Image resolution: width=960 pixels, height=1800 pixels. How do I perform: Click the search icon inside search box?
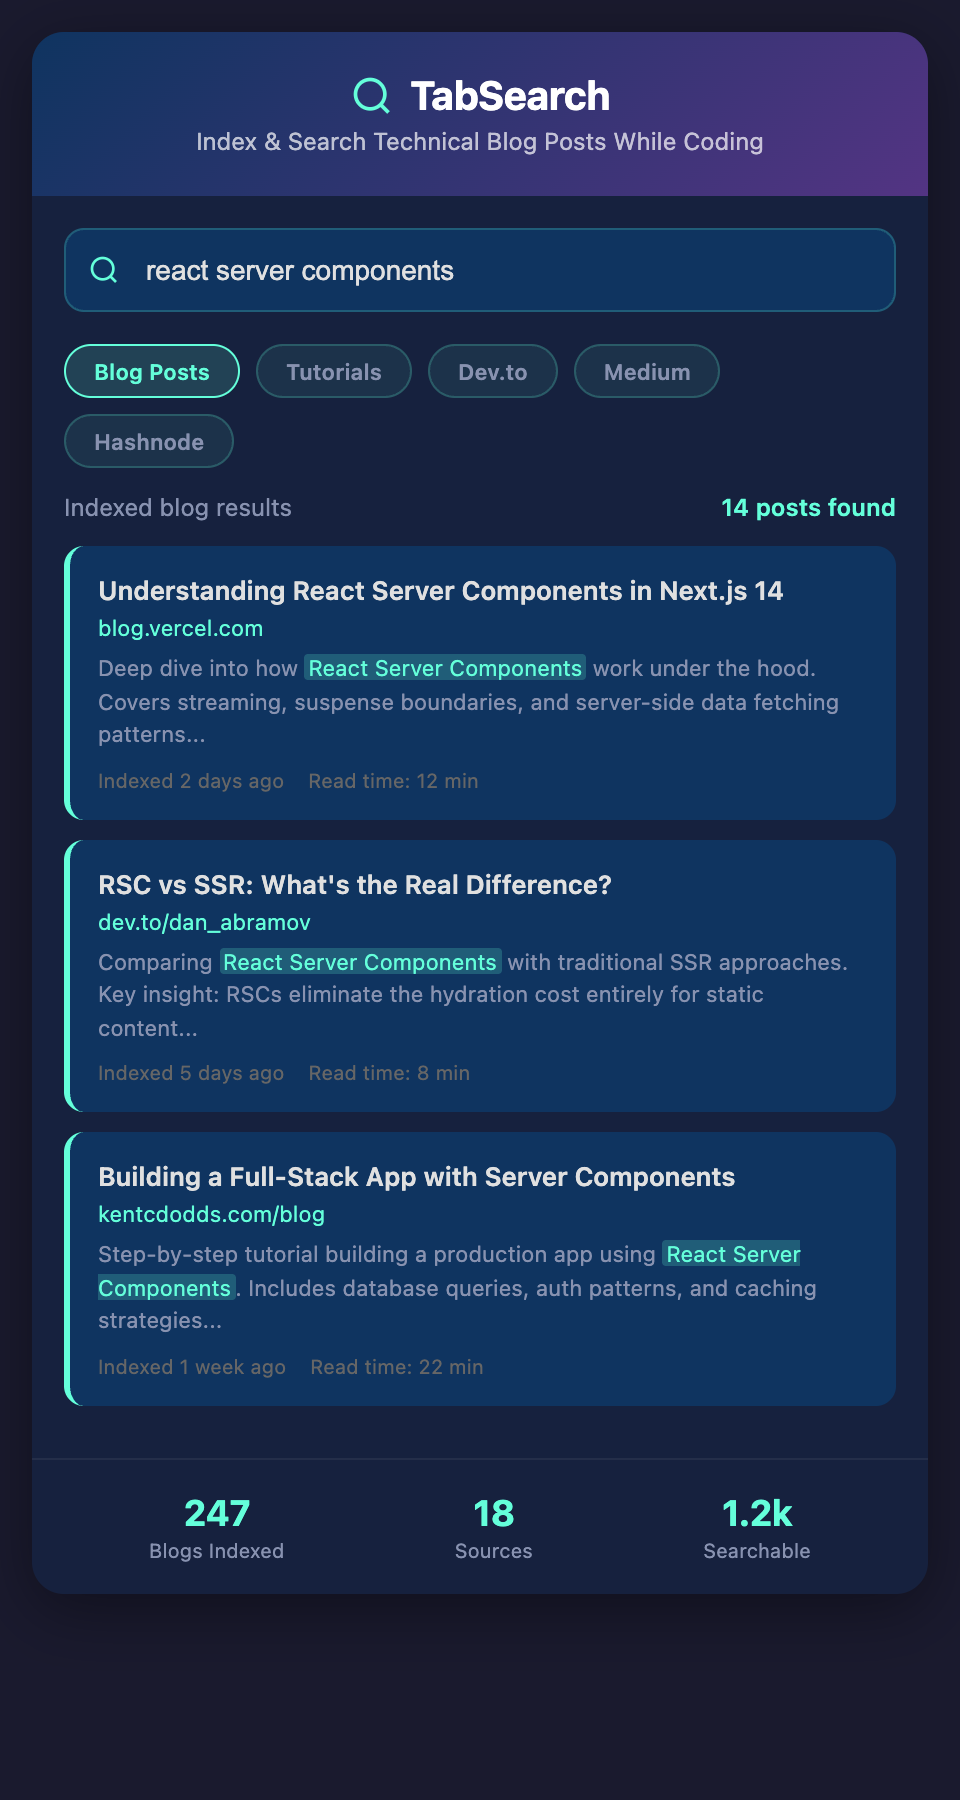(x=104, y=270)
